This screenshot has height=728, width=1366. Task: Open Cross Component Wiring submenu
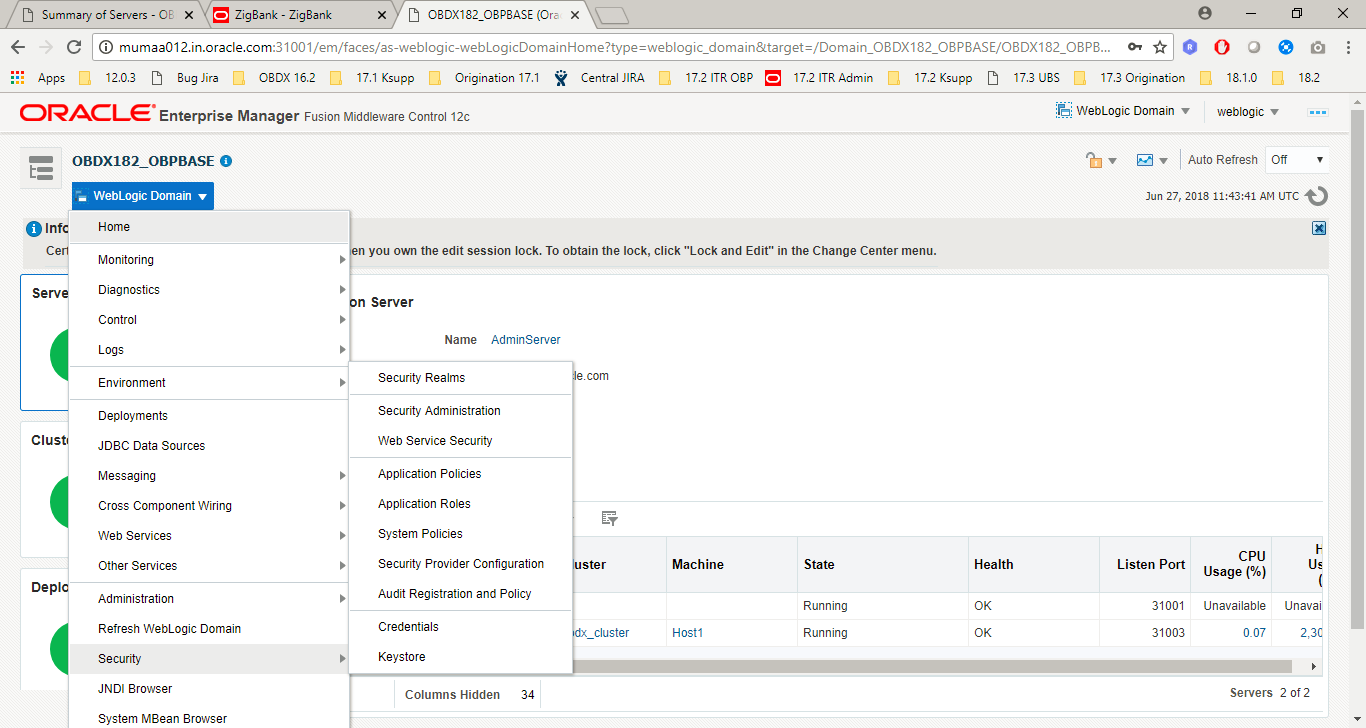(209, 506)
